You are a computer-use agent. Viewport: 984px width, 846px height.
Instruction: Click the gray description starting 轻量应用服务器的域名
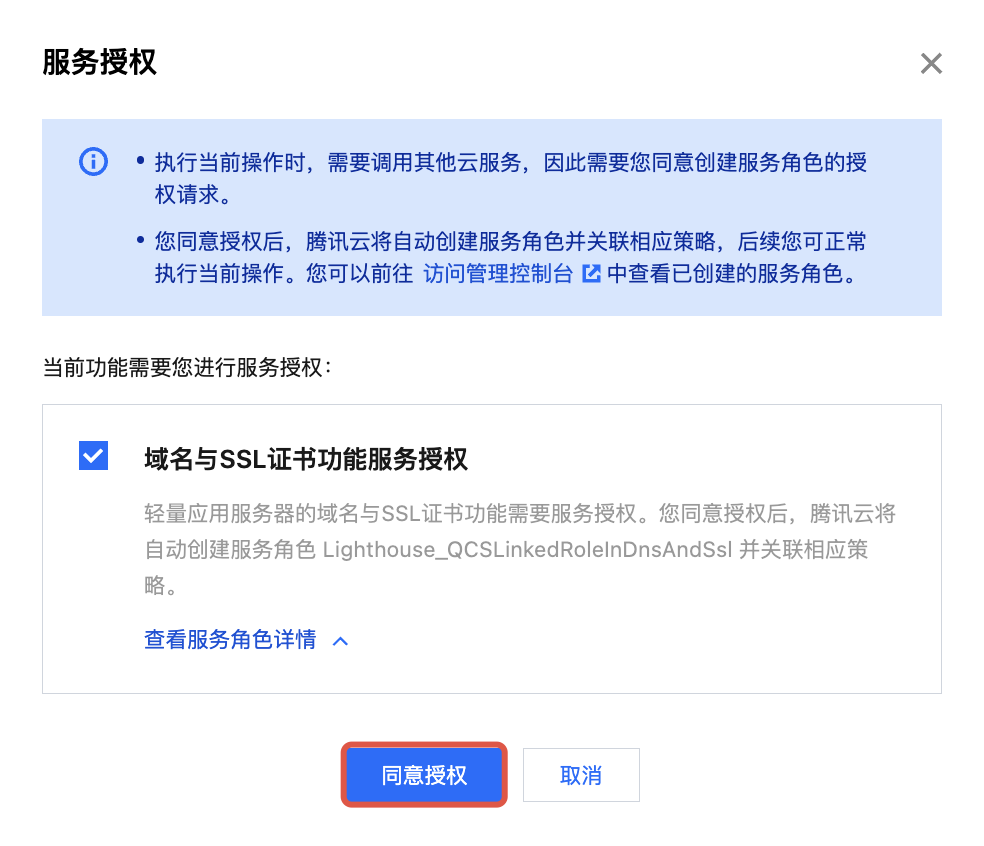point(520,549)
